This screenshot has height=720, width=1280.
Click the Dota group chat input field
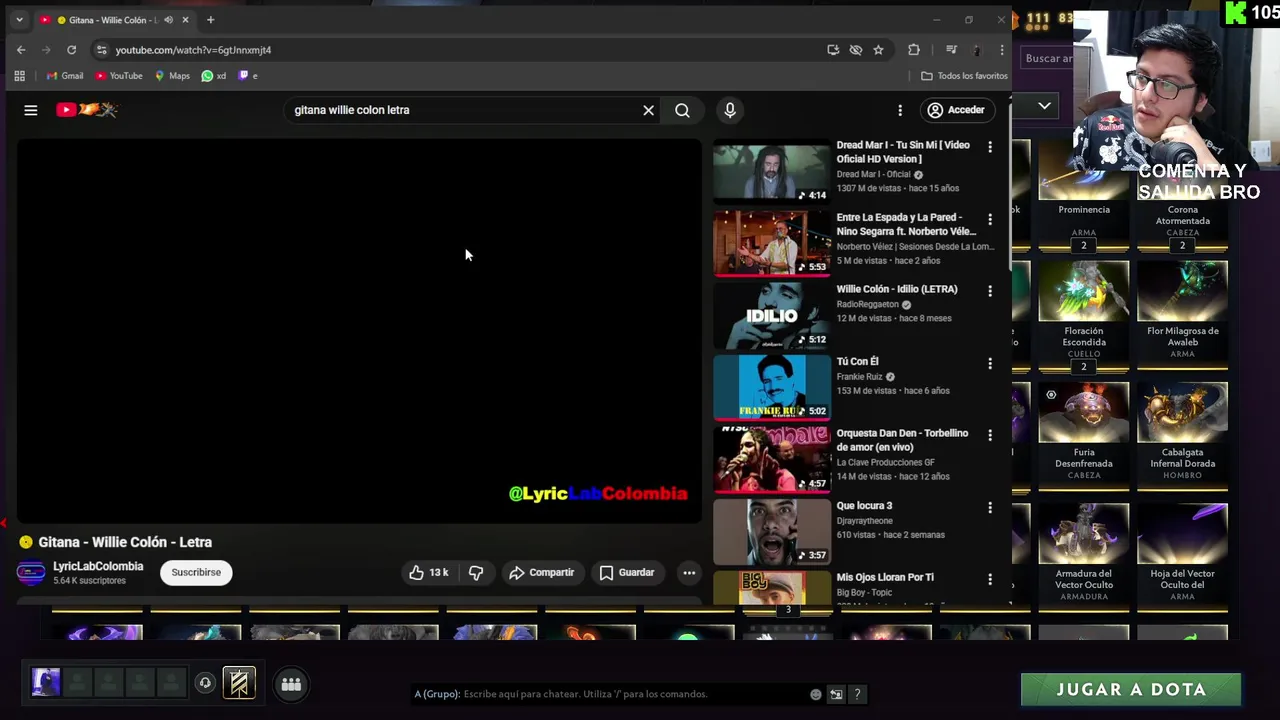point(610,694)
